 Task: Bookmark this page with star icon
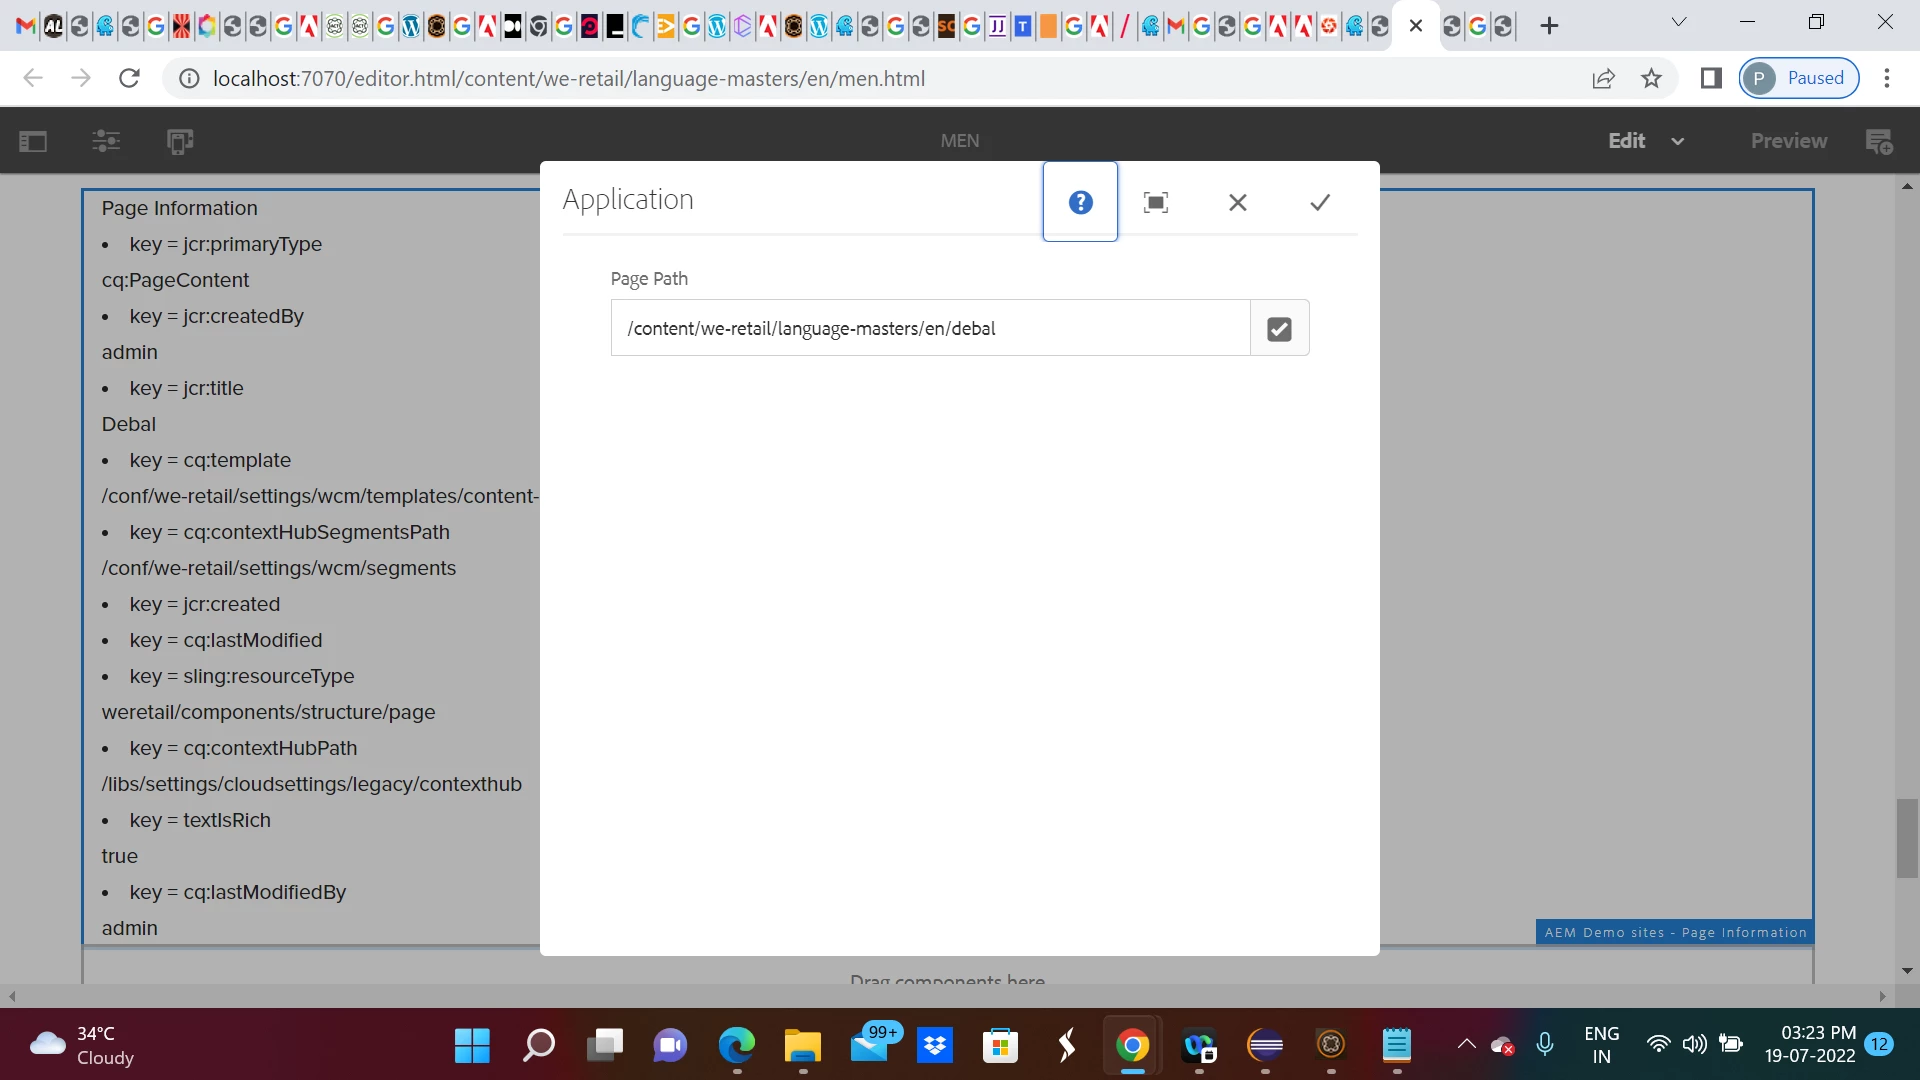point(1651,78)
